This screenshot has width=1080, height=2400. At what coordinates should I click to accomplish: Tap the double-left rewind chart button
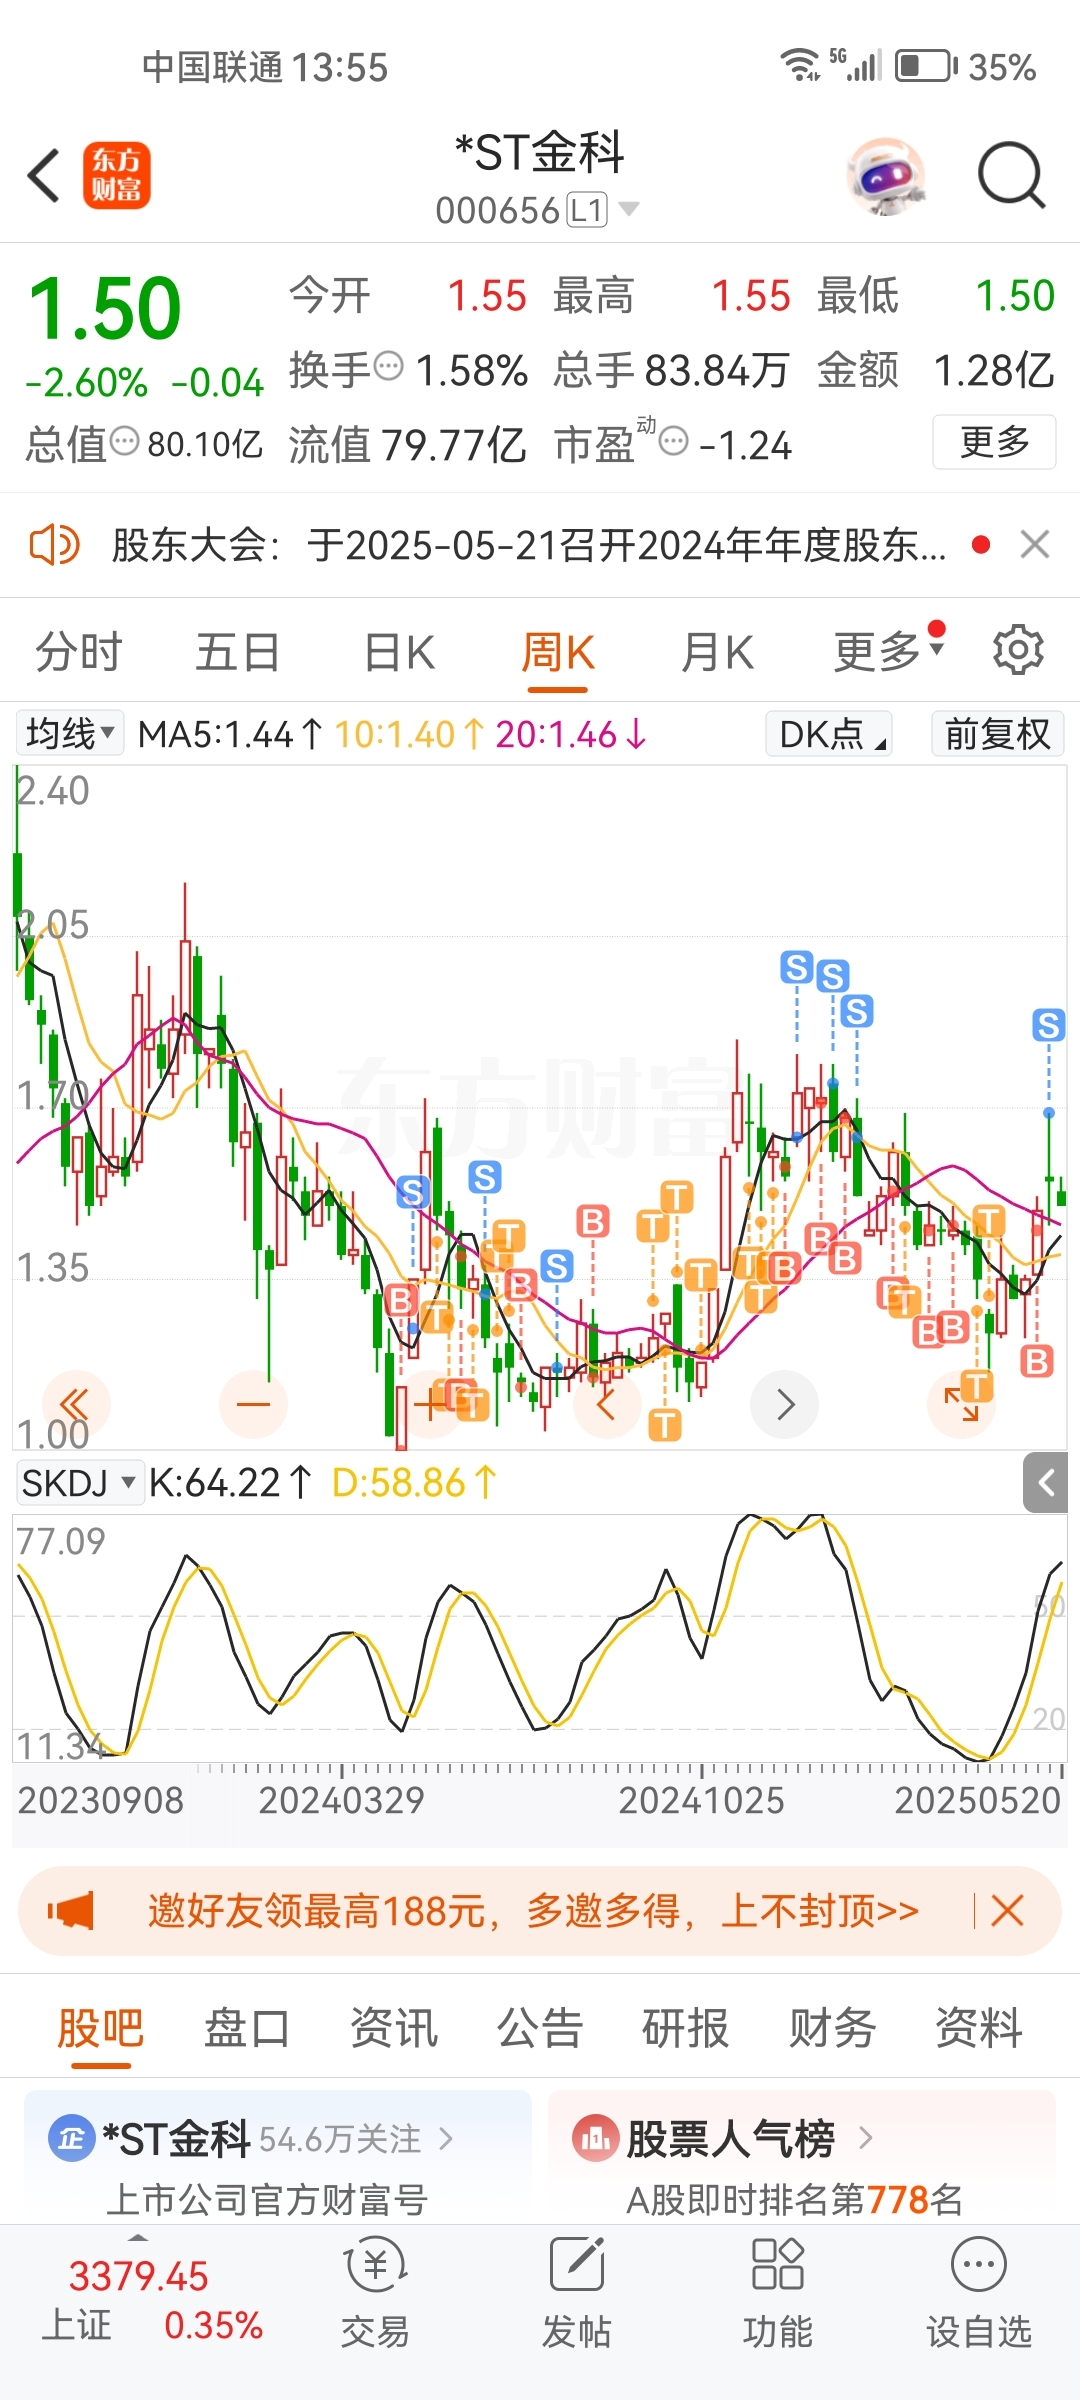75,1404
